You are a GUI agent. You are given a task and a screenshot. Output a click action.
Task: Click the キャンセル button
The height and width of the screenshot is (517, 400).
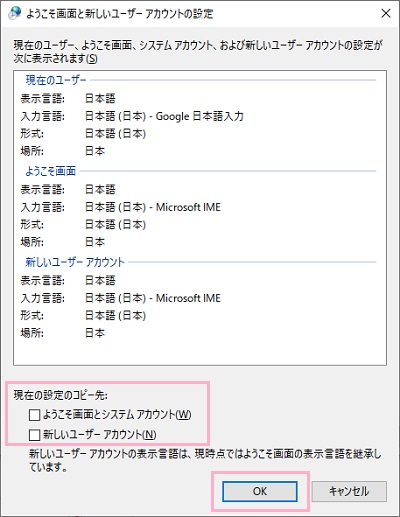(x=349, y=491)
